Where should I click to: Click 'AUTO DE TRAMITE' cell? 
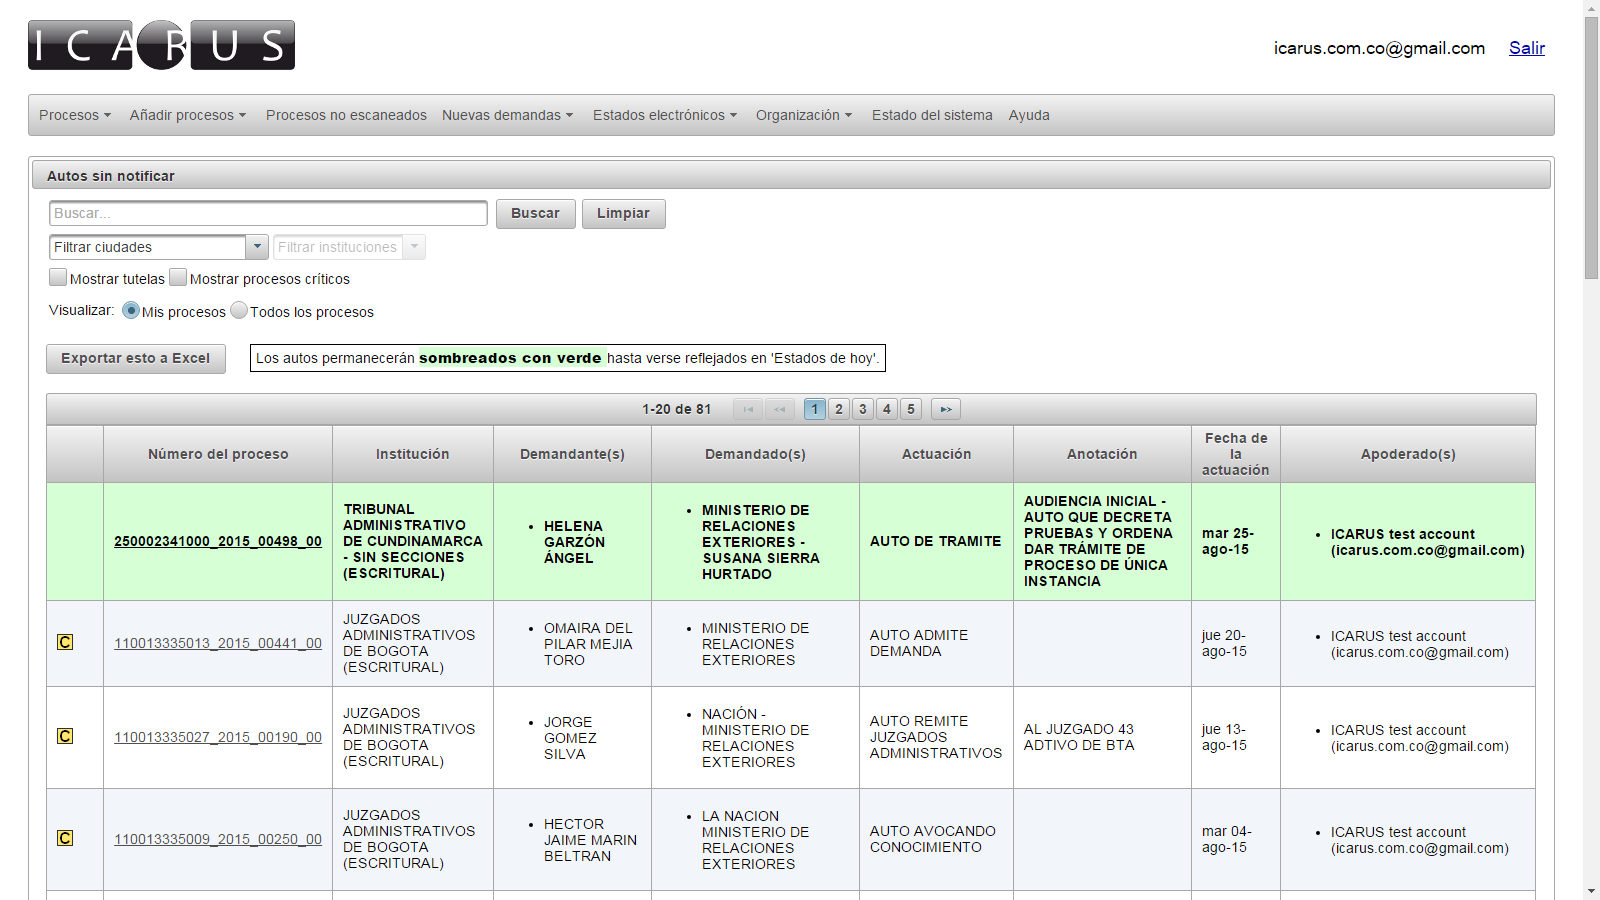935,541
